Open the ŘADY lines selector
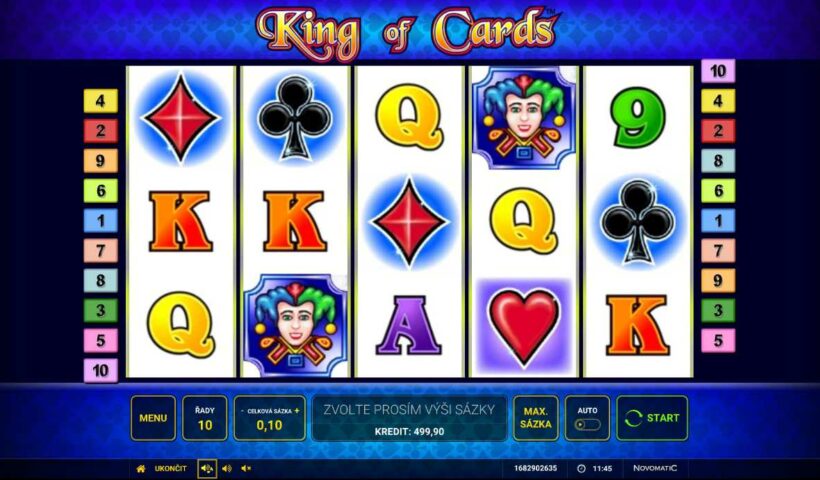 205,418
